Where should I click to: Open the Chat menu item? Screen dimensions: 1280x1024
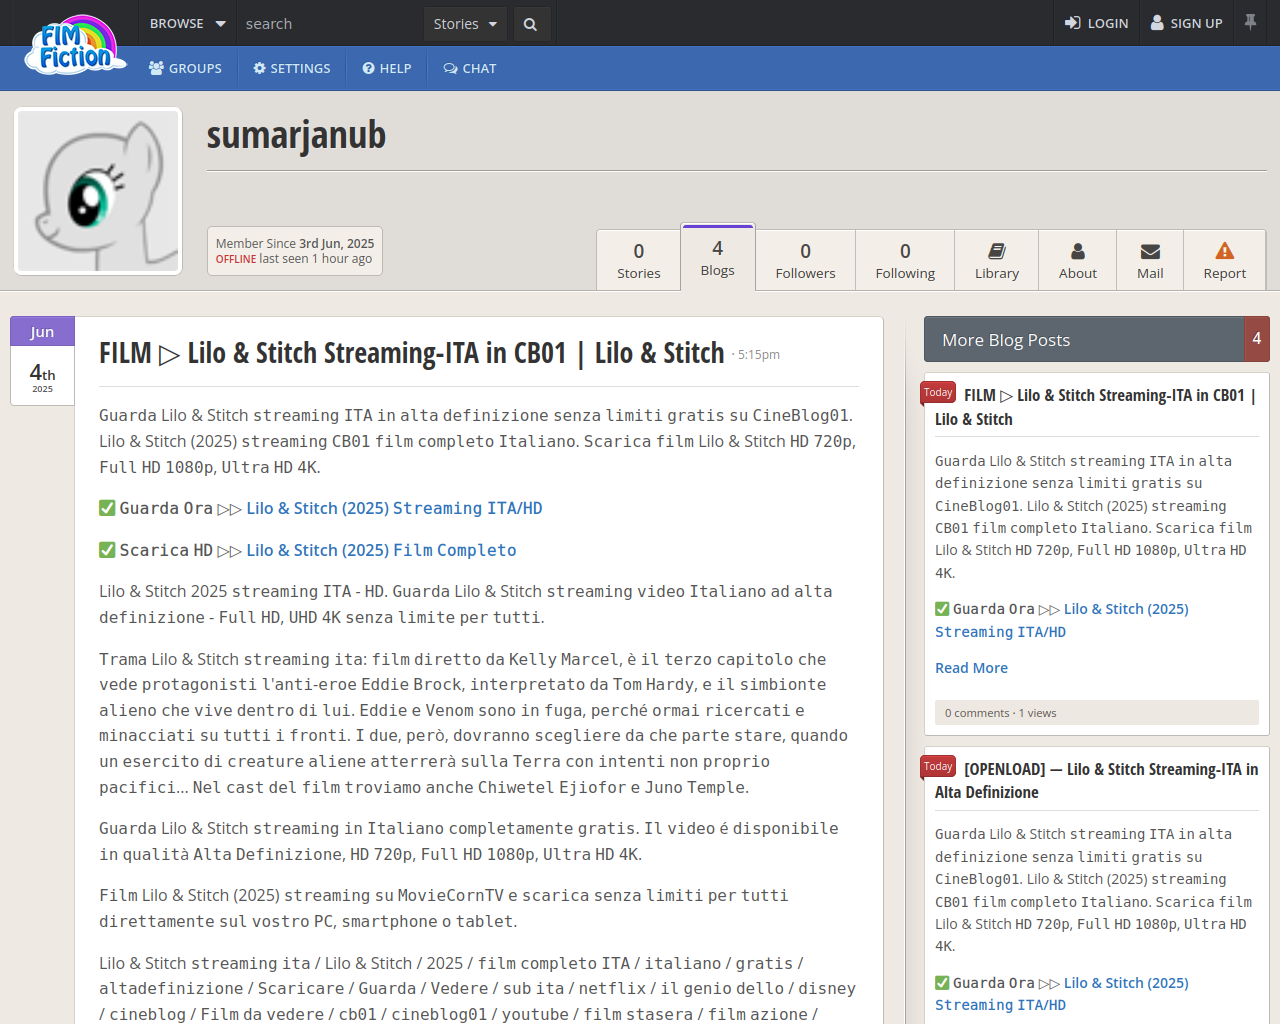click(x=469, y=68)
